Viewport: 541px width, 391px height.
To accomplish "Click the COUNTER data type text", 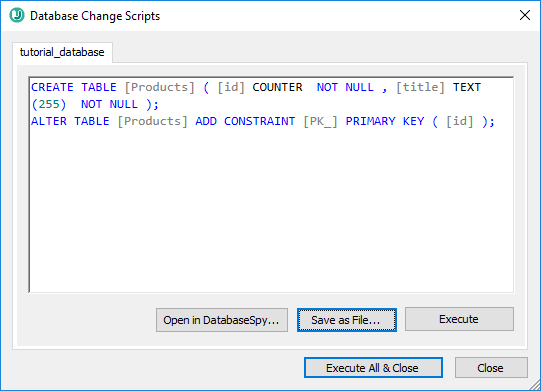I will pos(277,87).
